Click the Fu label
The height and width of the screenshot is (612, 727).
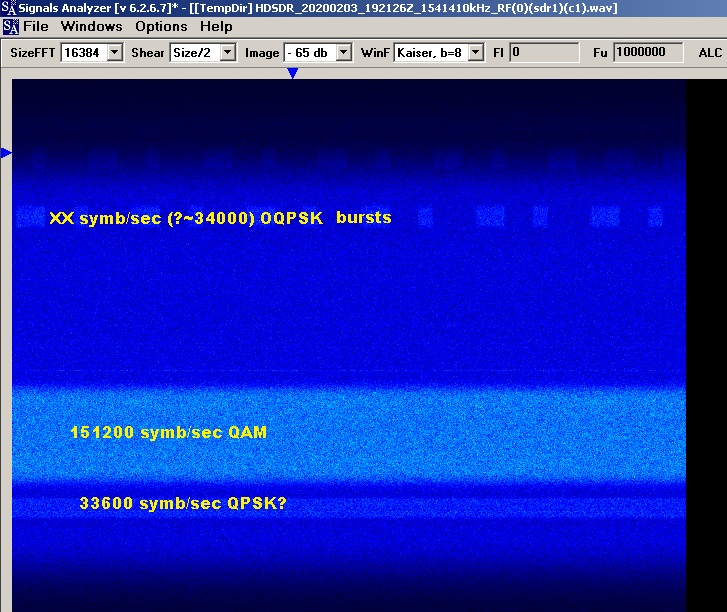click(600, 53)
